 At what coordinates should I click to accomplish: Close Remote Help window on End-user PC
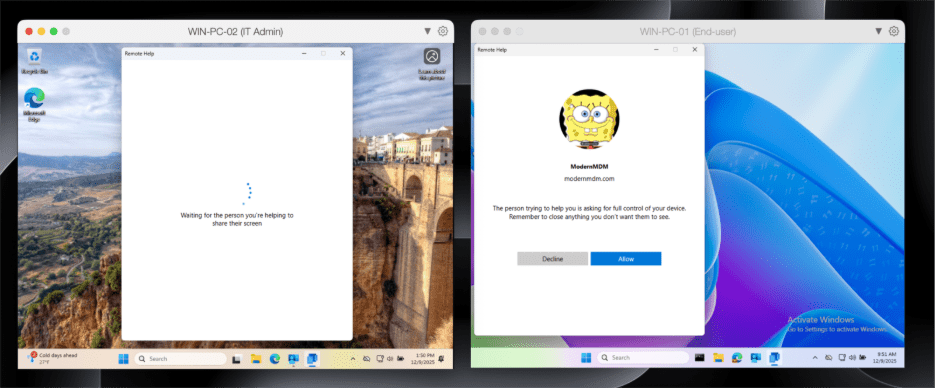695,50
